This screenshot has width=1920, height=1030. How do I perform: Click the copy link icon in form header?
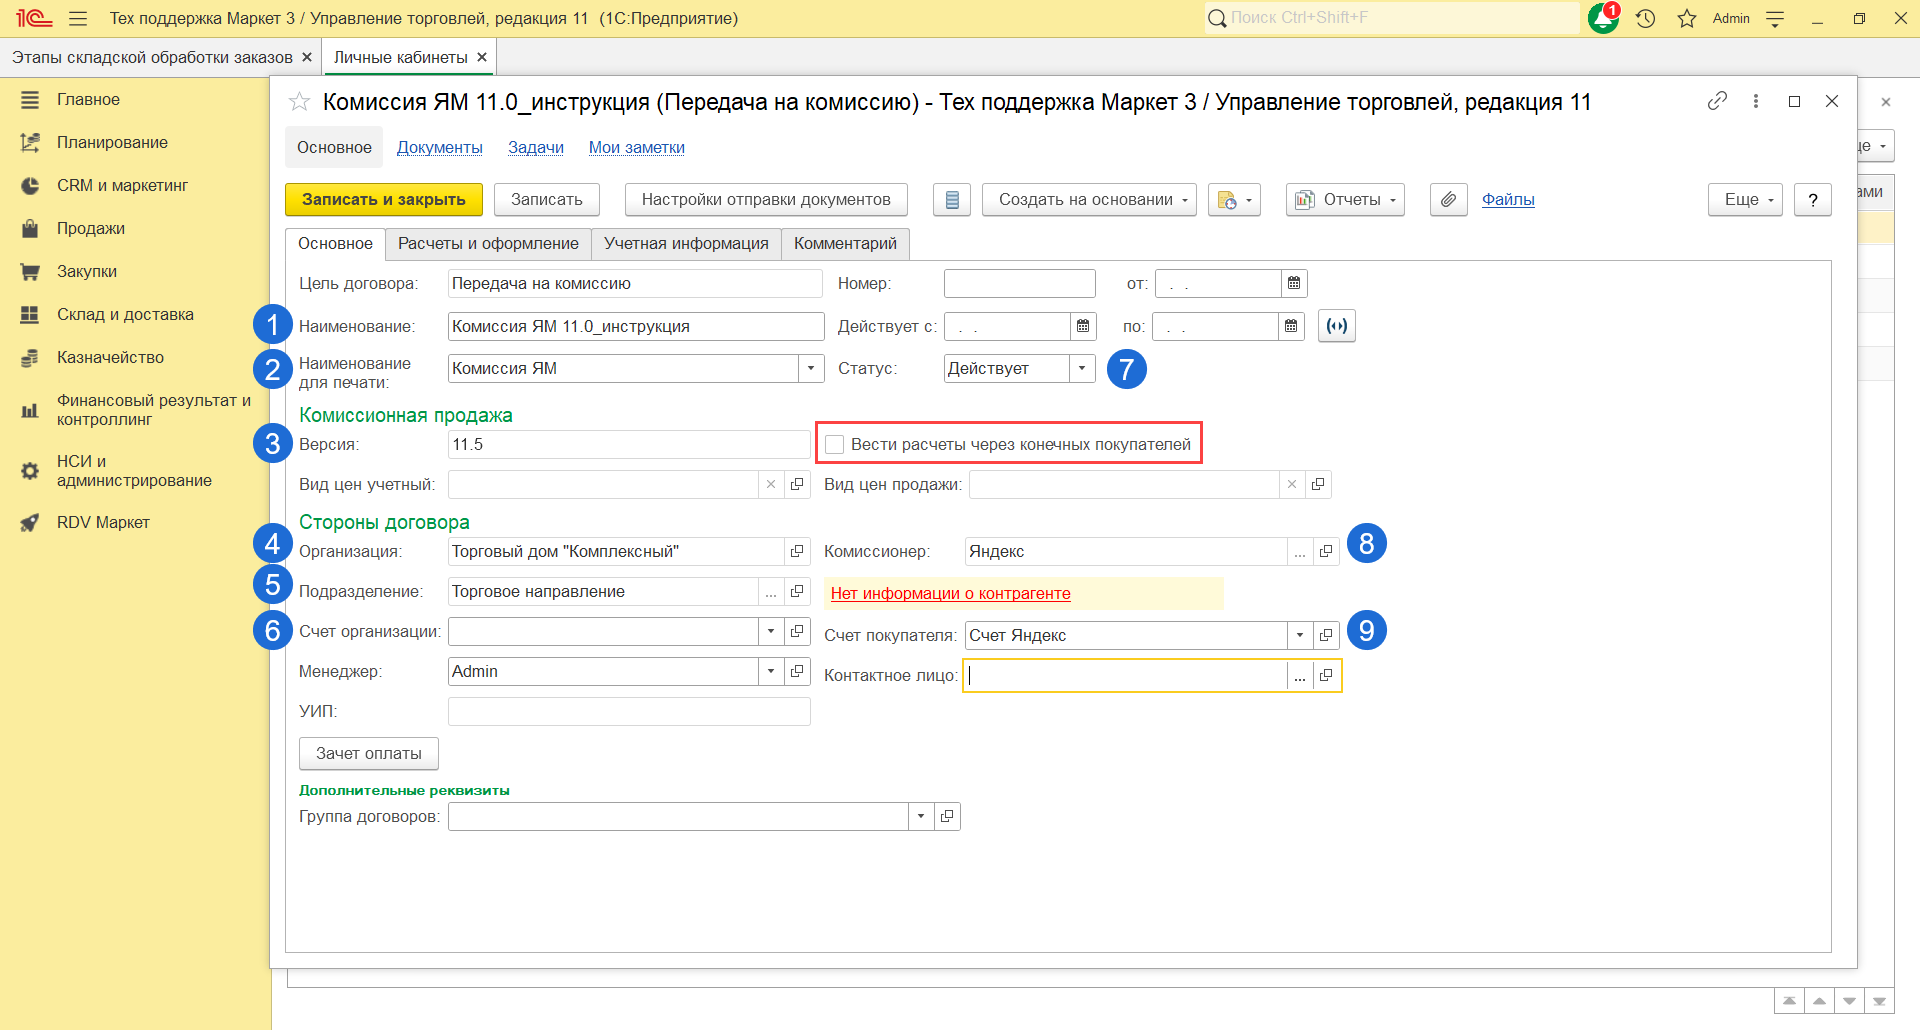[x=1717, y=101]
